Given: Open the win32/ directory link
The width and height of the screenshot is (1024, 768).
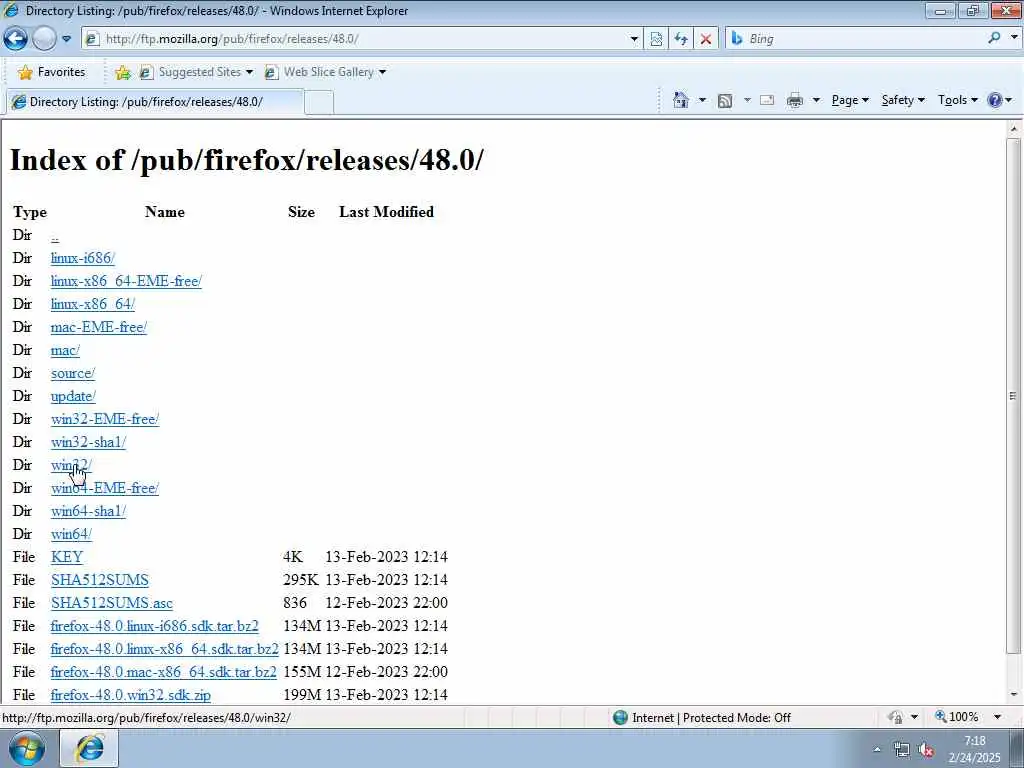Looking at the screenshot, I should coord(71,465).
